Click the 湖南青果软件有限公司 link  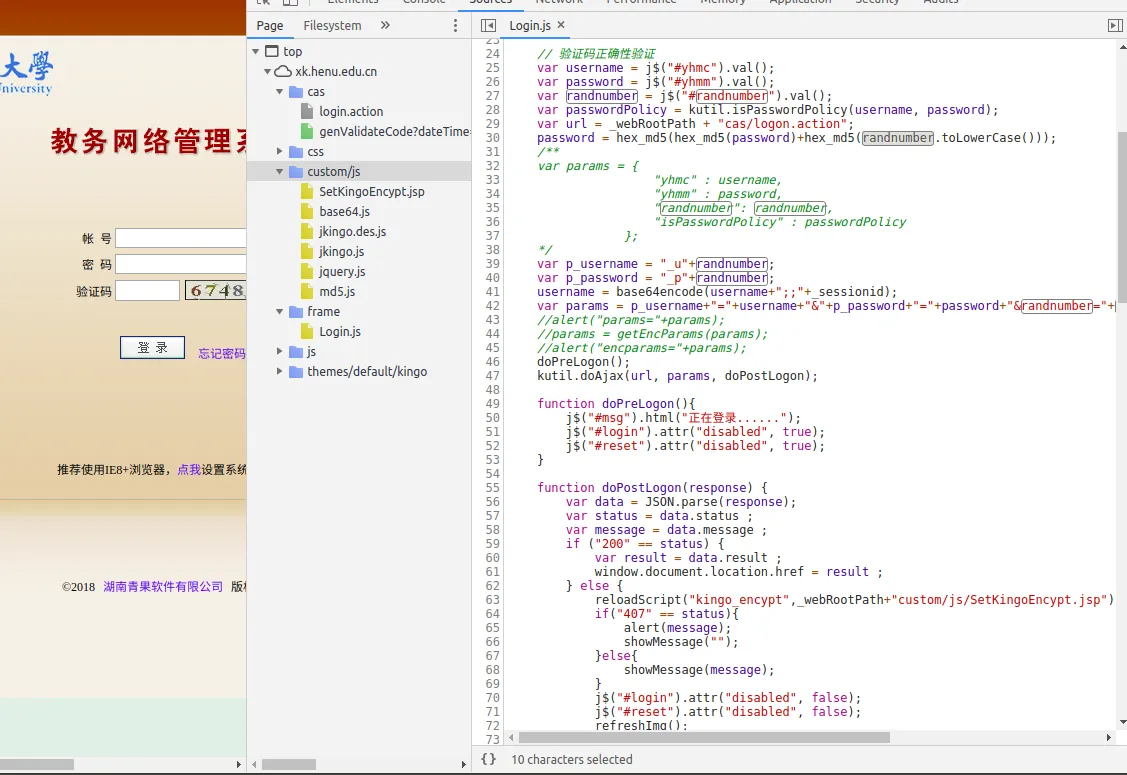pos(163,587)
